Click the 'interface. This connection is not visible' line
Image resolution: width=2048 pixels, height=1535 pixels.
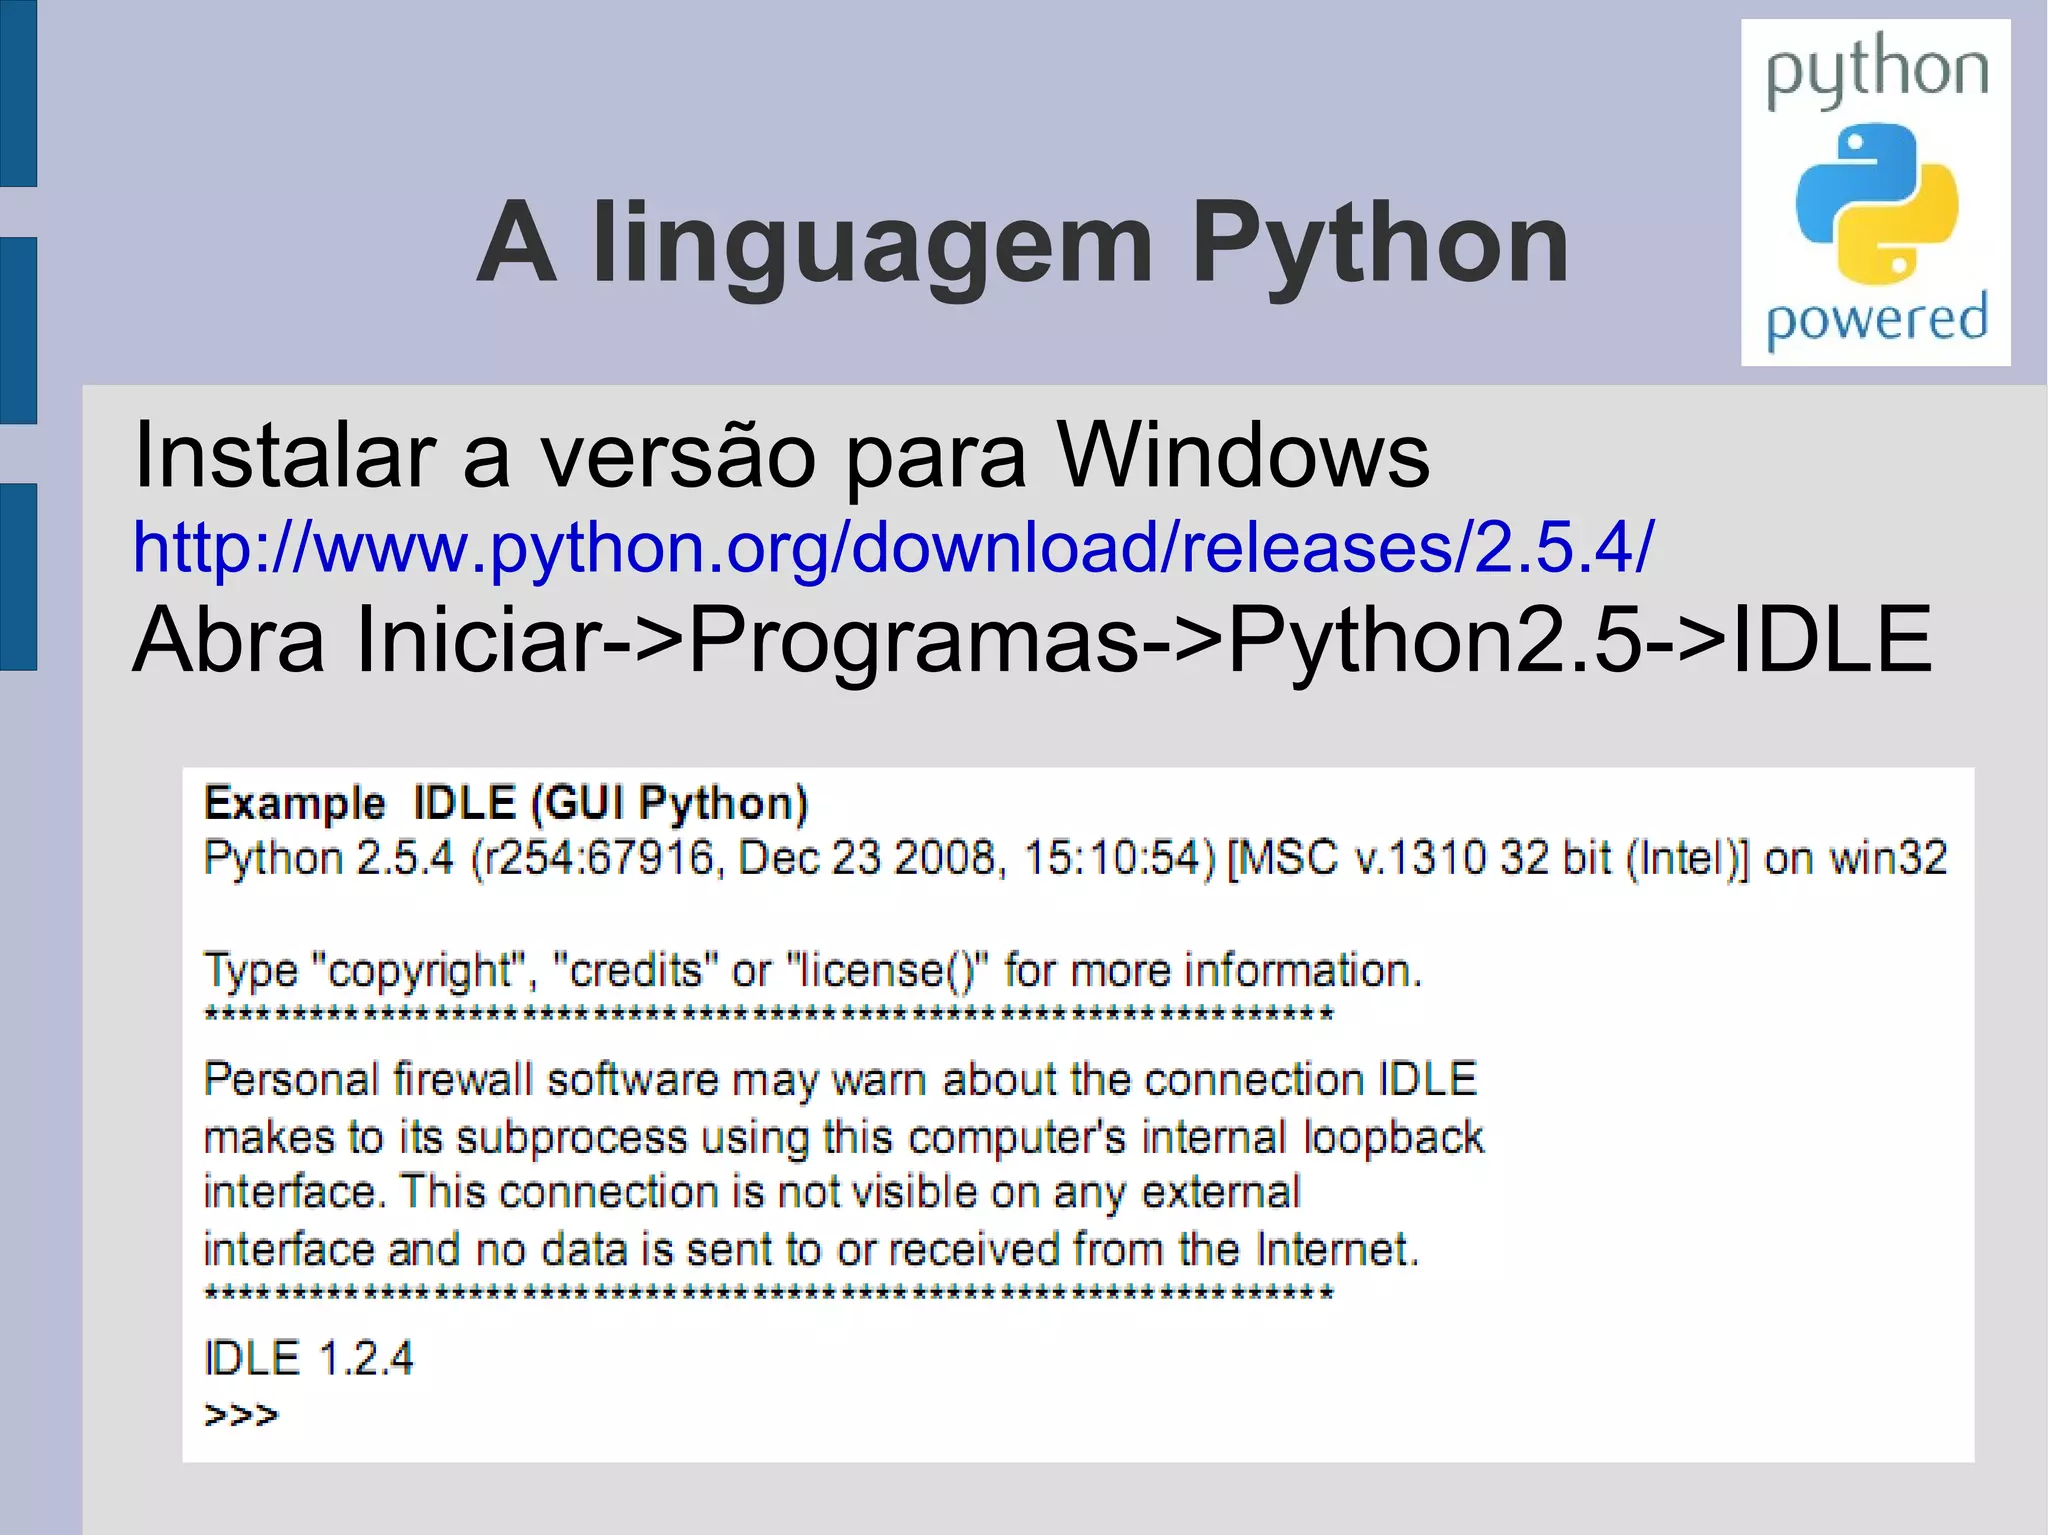[751, 1193]
